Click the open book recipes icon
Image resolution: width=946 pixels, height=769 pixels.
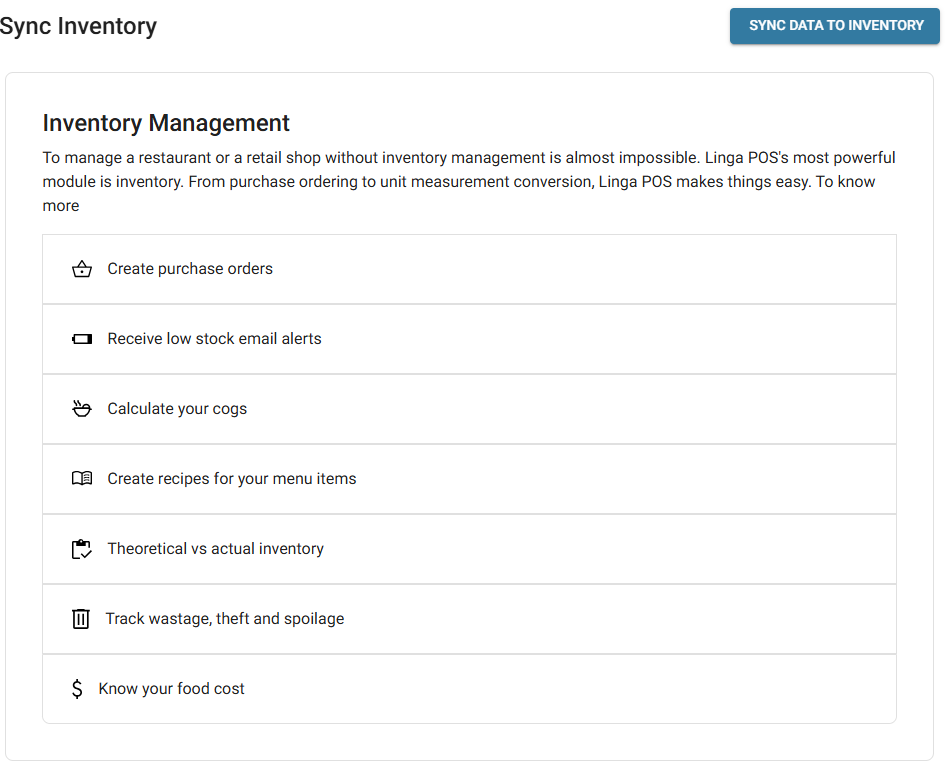coord(82,479)
